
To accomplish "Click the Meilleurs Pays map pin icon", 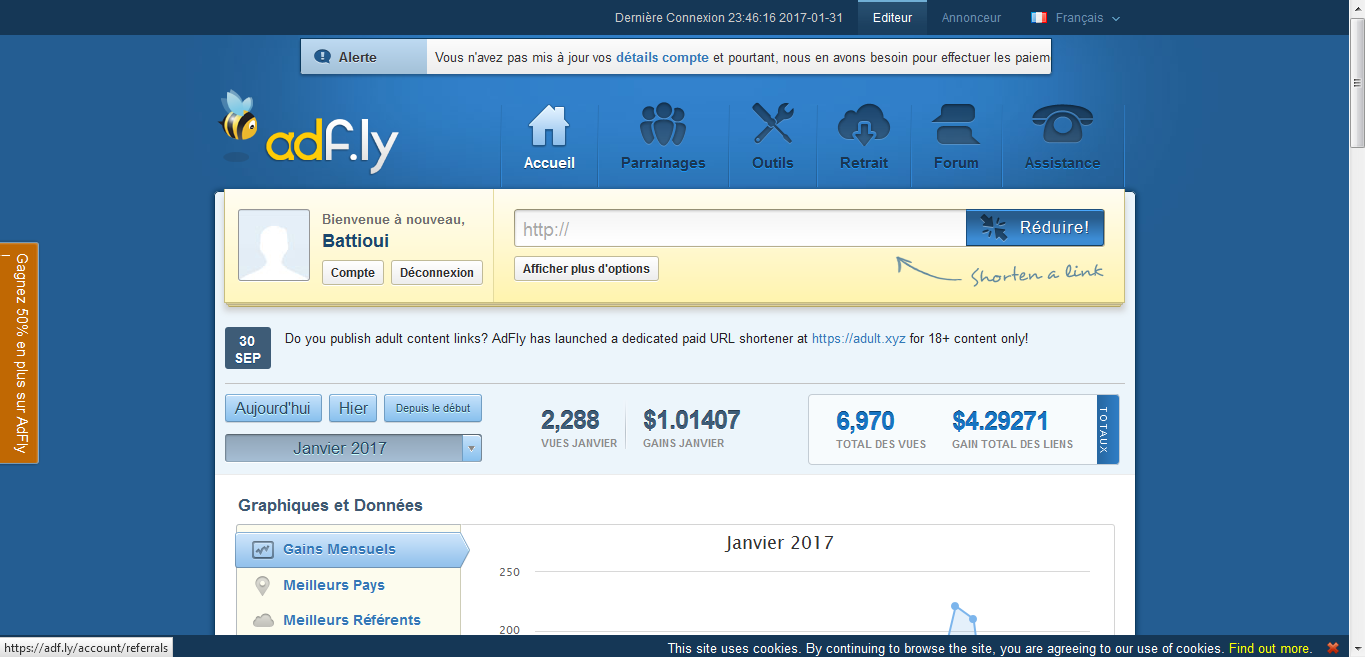I will coord(262,586).
